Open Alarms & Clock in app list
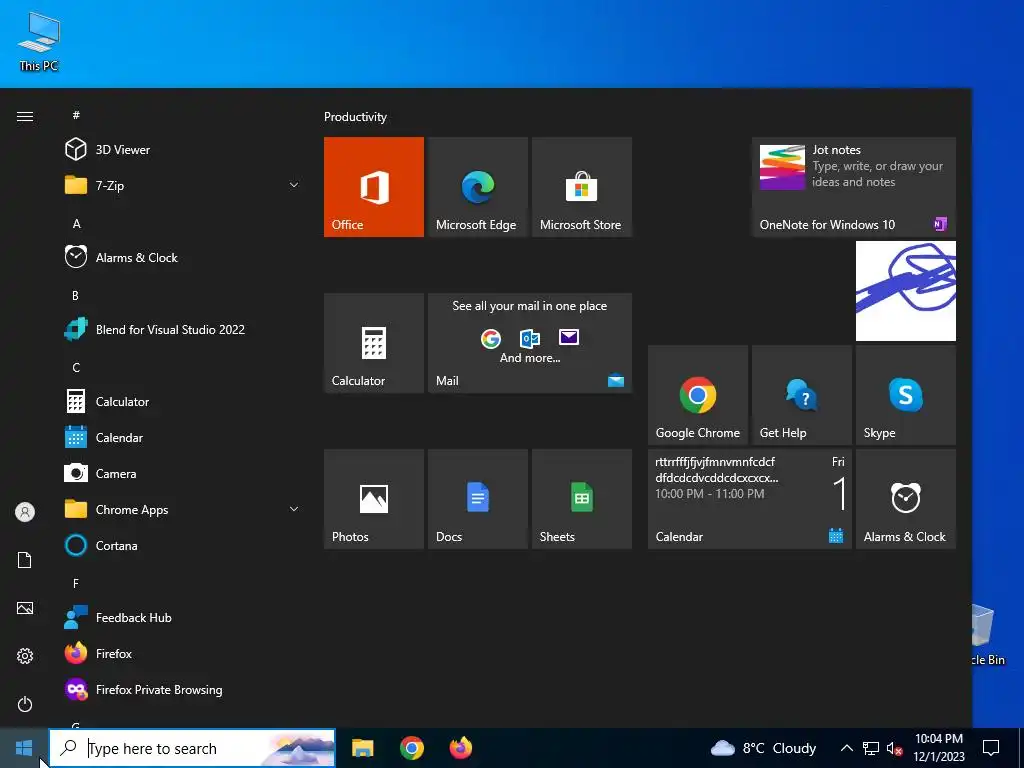1024x768 pixels. click(183, 257)
